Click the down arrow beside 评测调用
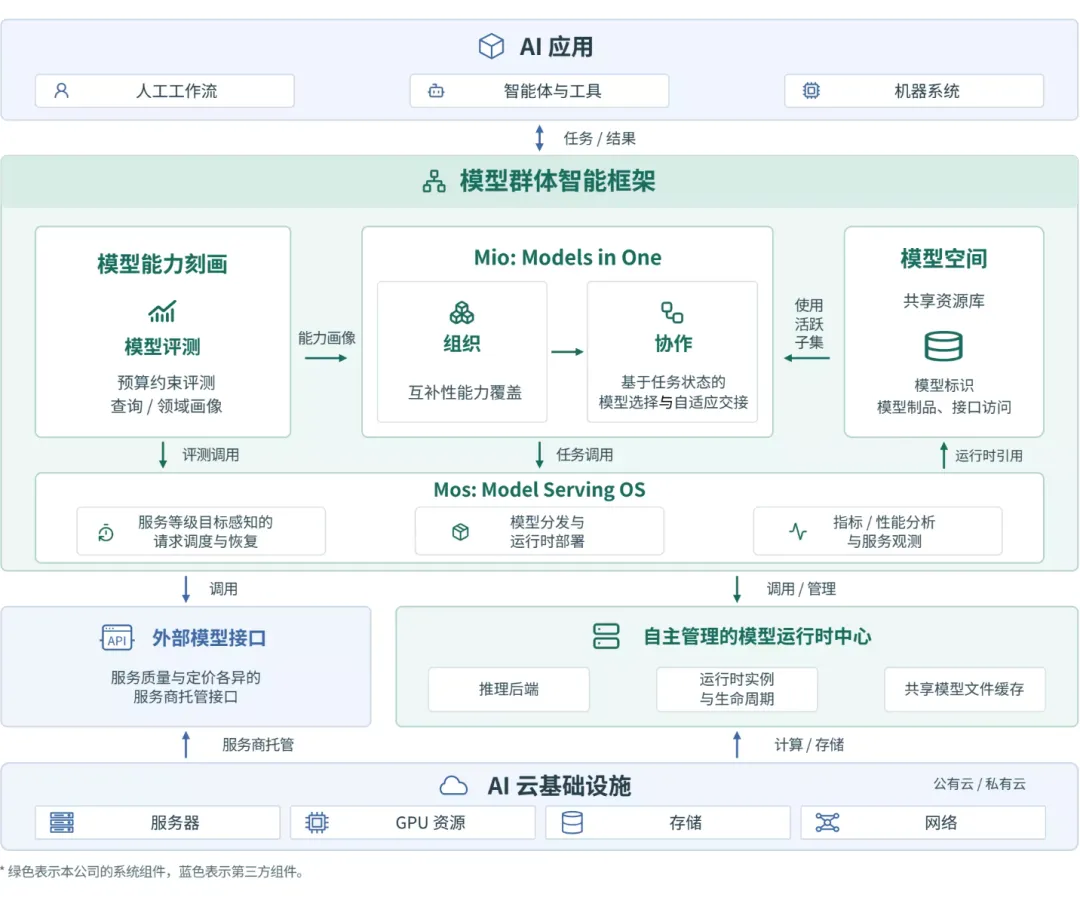Viewport: 1080px width, 897px height. coord(163,455)
